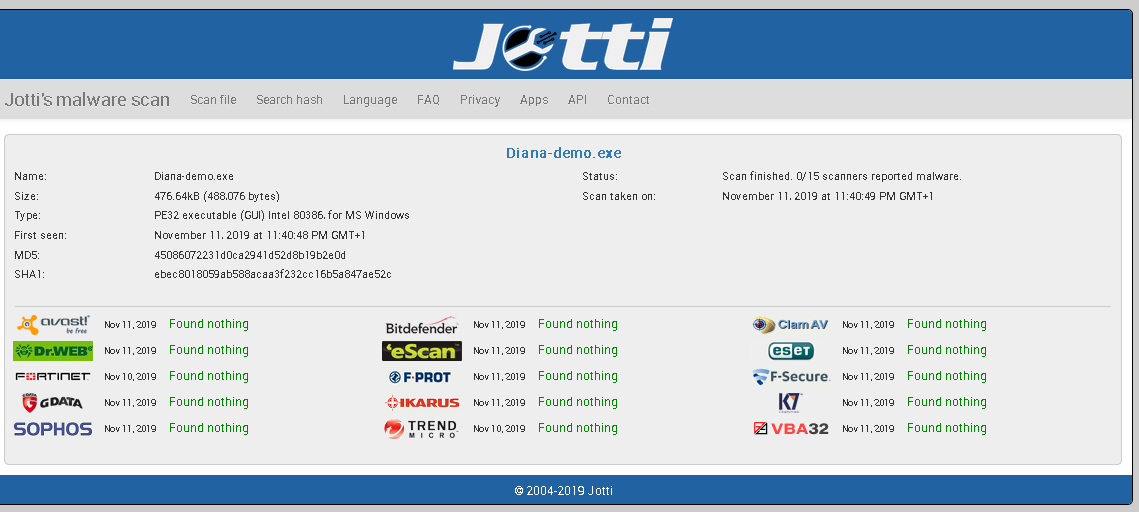The image size is (1139, 512).
Task: Click Trend Micro's Found nothing result
Action: (x=577, y=428)
